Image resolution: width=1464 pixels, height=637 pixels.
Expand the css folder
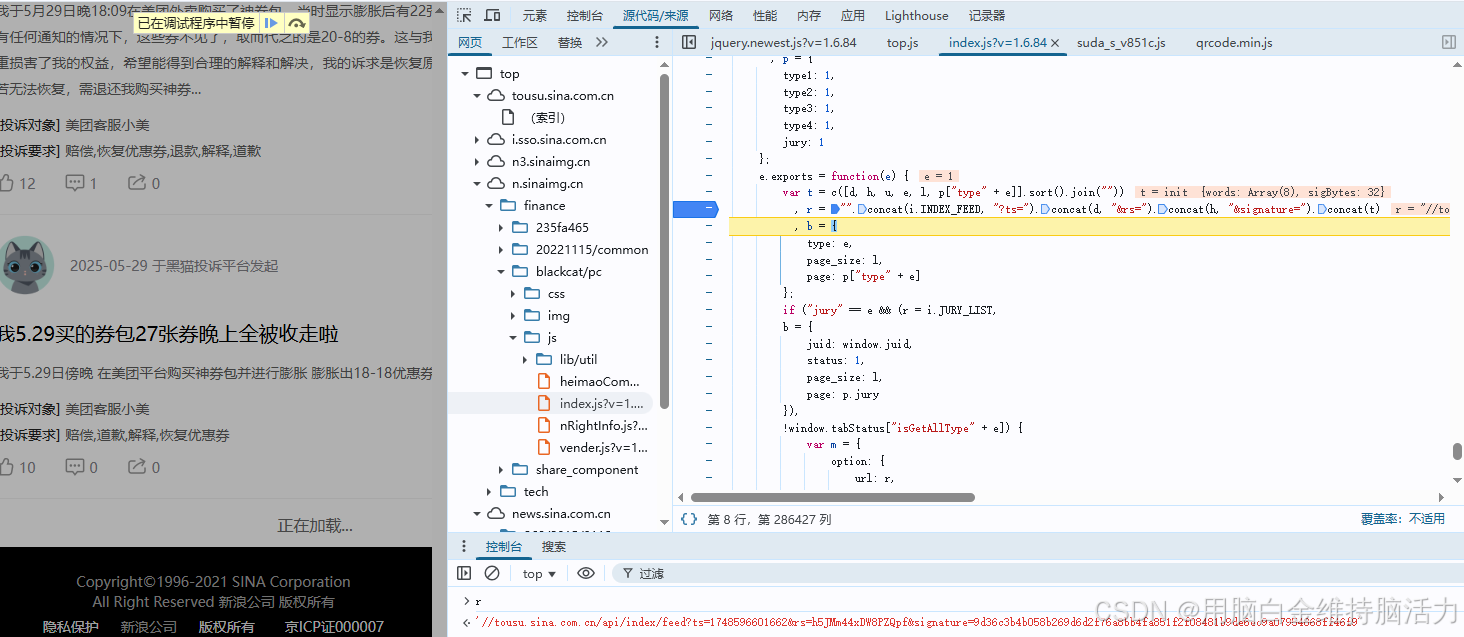(513, 294)
